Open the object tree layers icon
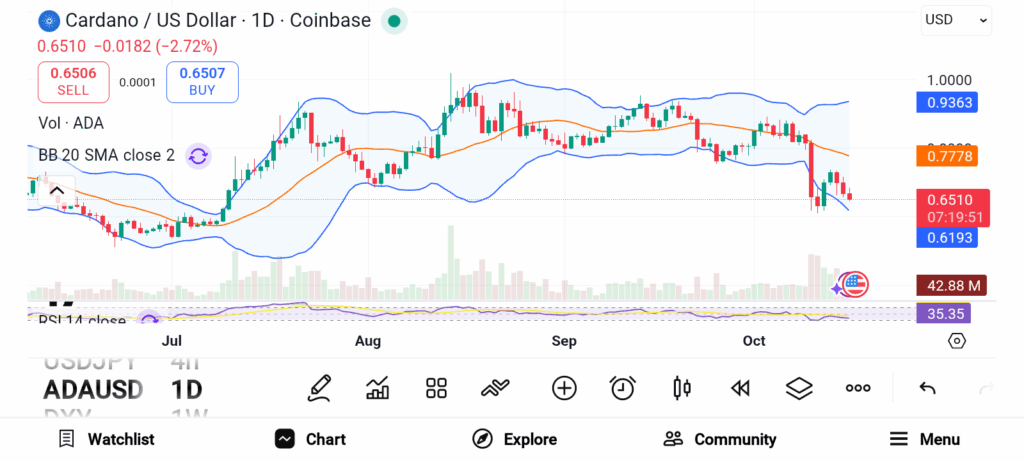The width and height of the screenshot is (1024, 461). [x=798, y=388]
